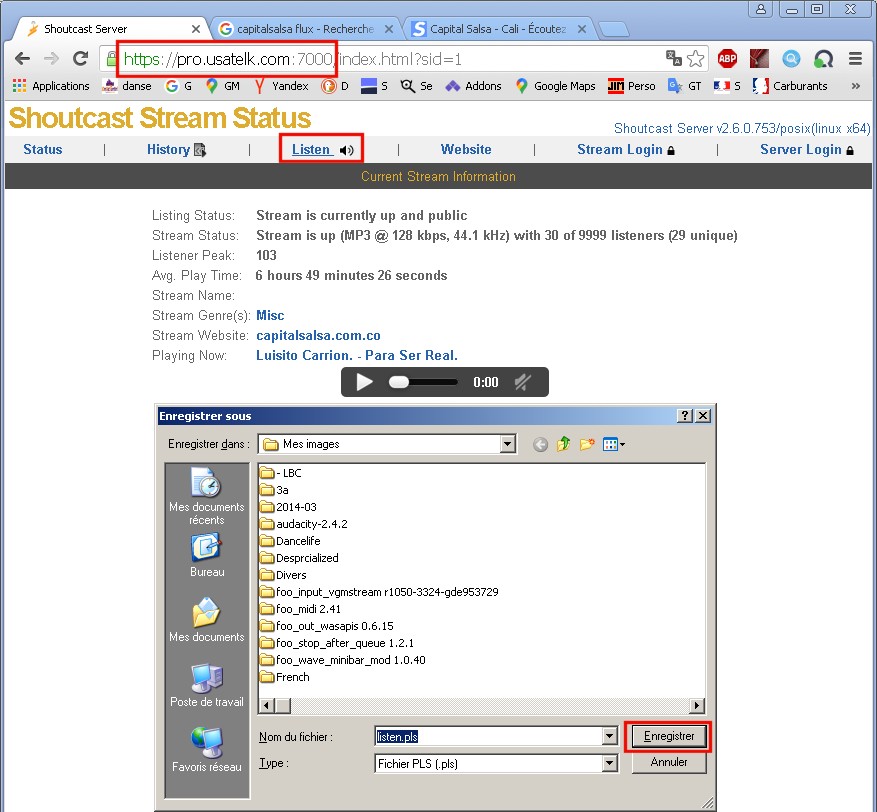The width and height of the screenshot is (877, 812).
Task: Switch to the Capital Salsa - Cali tab
Action: (498, 29)
